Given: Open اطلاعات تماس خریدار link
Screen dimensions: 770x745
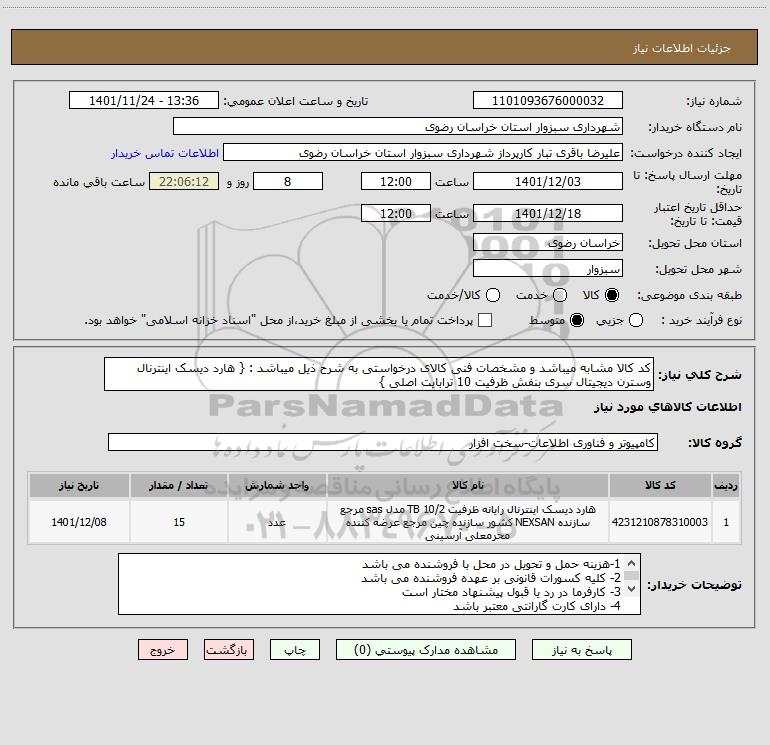Looking at the screenshot, I should [165, 153].
